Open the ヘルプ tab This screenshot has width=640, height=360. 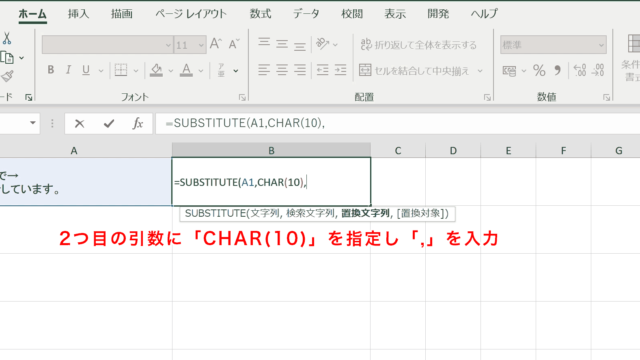tap(484, 14)
